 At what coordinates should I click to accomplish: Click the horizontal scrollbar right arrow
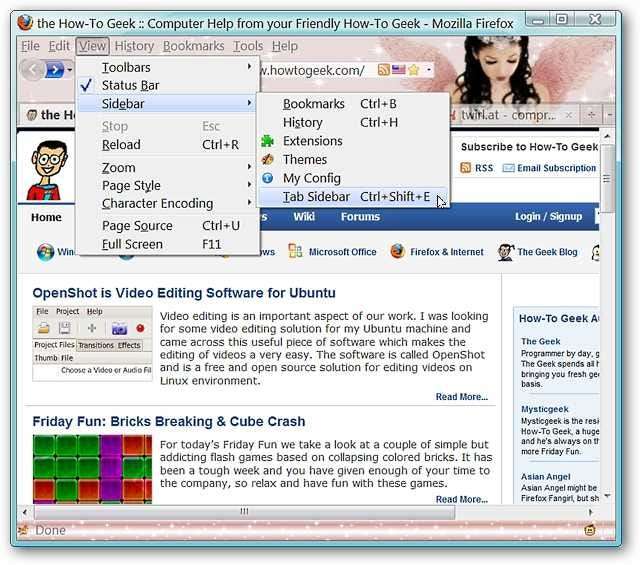pos(590,512)
